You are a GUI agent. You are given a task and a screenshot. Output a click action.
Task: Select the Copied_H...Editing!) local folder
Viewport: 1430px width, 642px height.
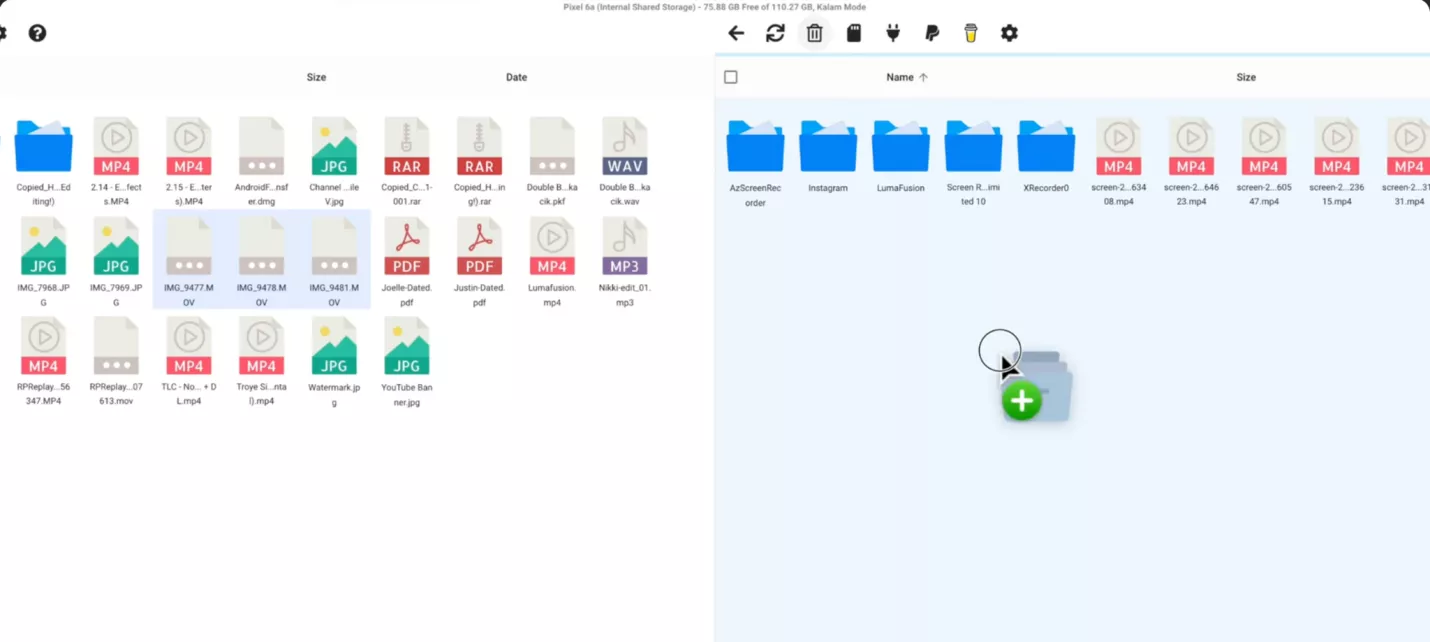pos(43,163)
